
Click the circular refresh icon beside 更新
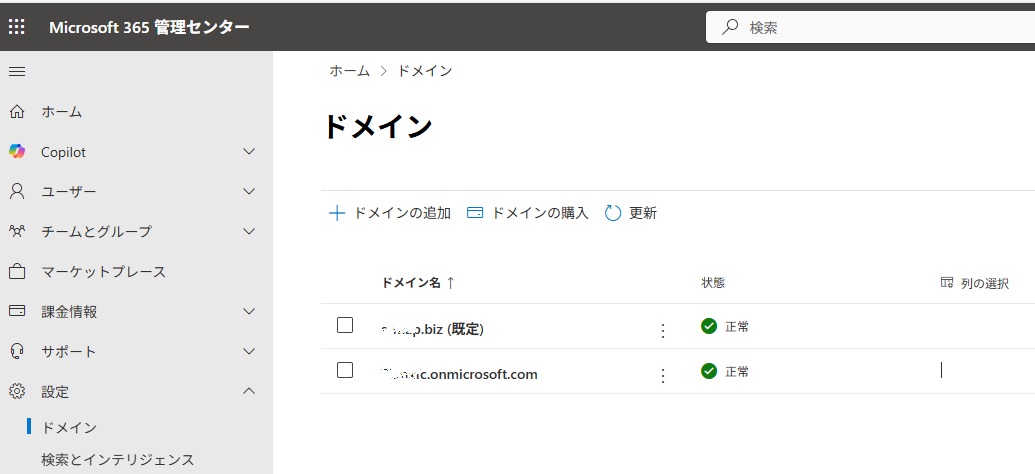click(613, 213)
